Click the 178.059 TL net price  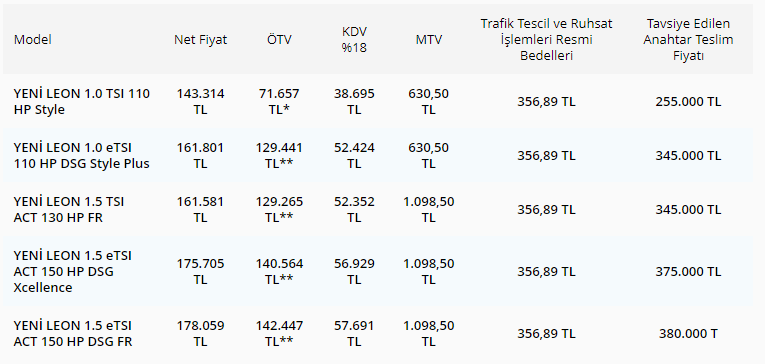pos(201,333)
